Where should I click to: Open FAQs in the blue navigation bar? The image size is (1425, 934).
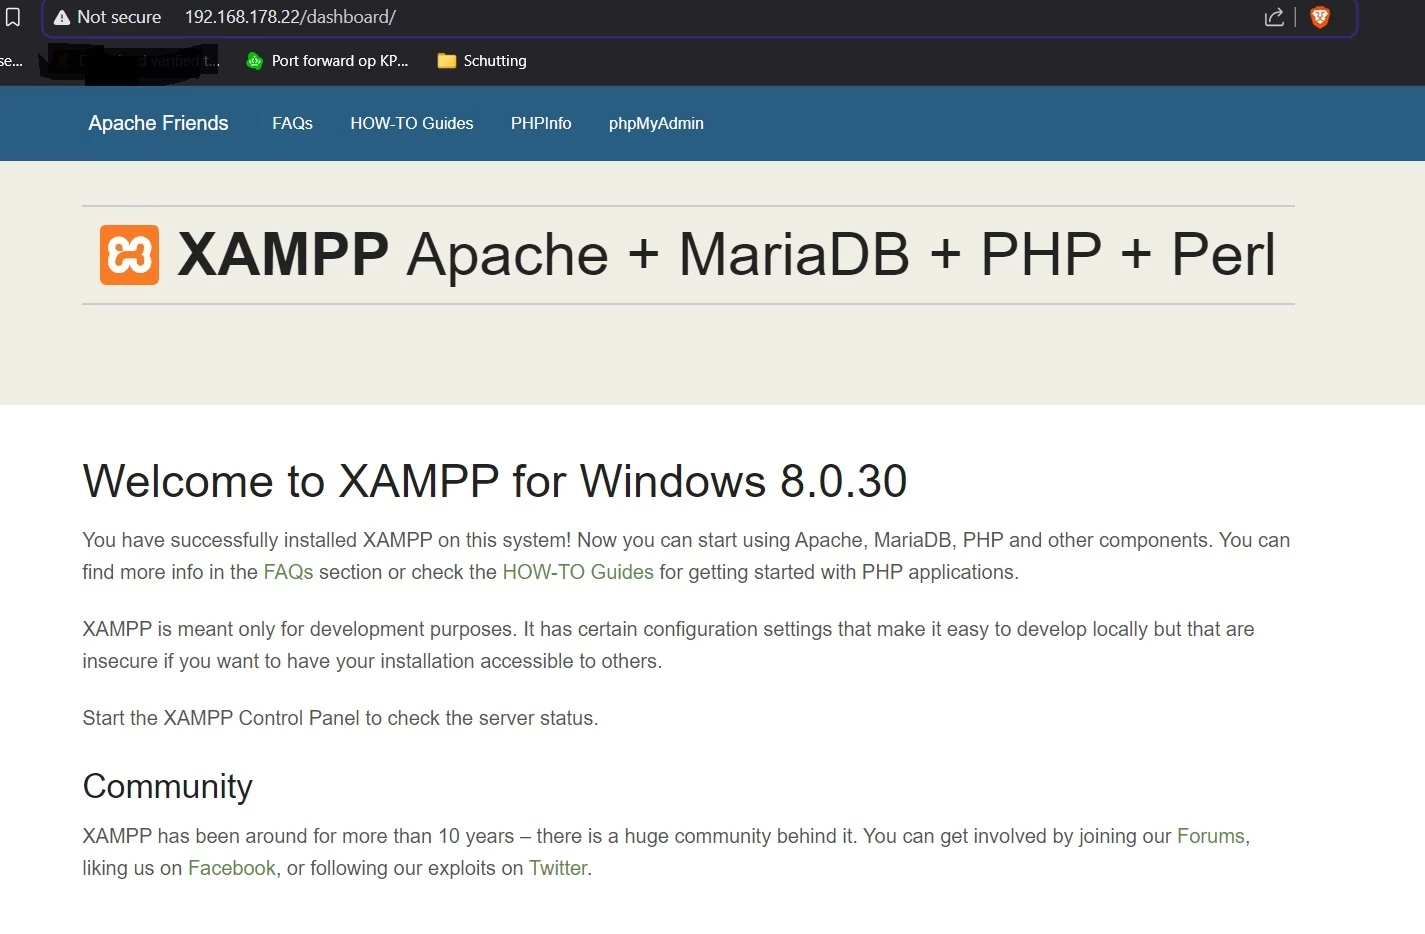coord(292,123)
